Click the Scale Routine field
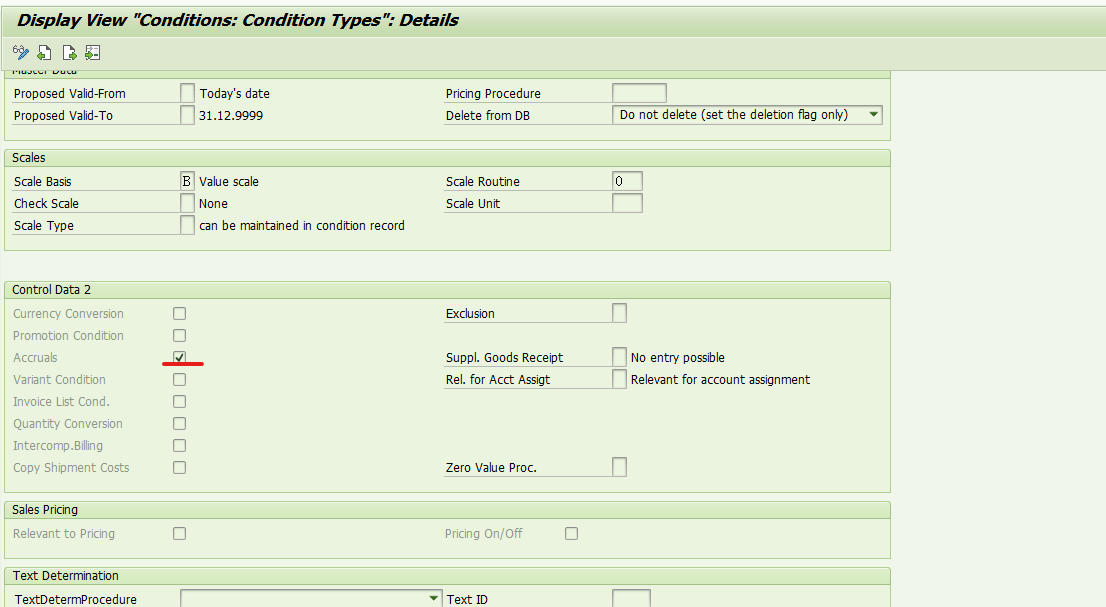Image resolution: width=1106 pixels, height=607 pixels. click(x=627, y=181)
